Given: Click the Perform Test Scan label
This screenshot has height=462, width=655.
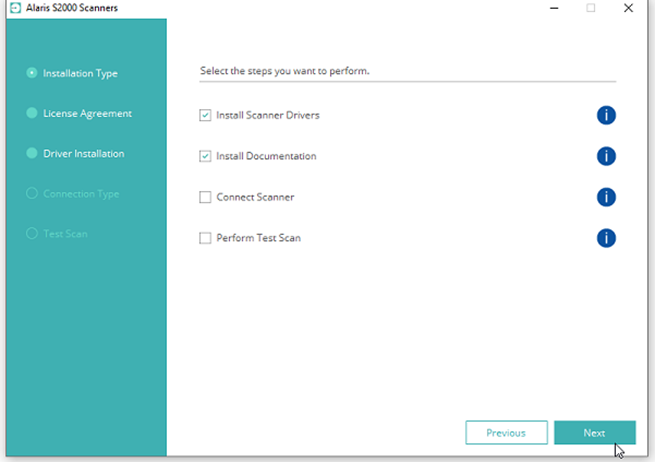Looking at the screenshot, I should [259, 238].
